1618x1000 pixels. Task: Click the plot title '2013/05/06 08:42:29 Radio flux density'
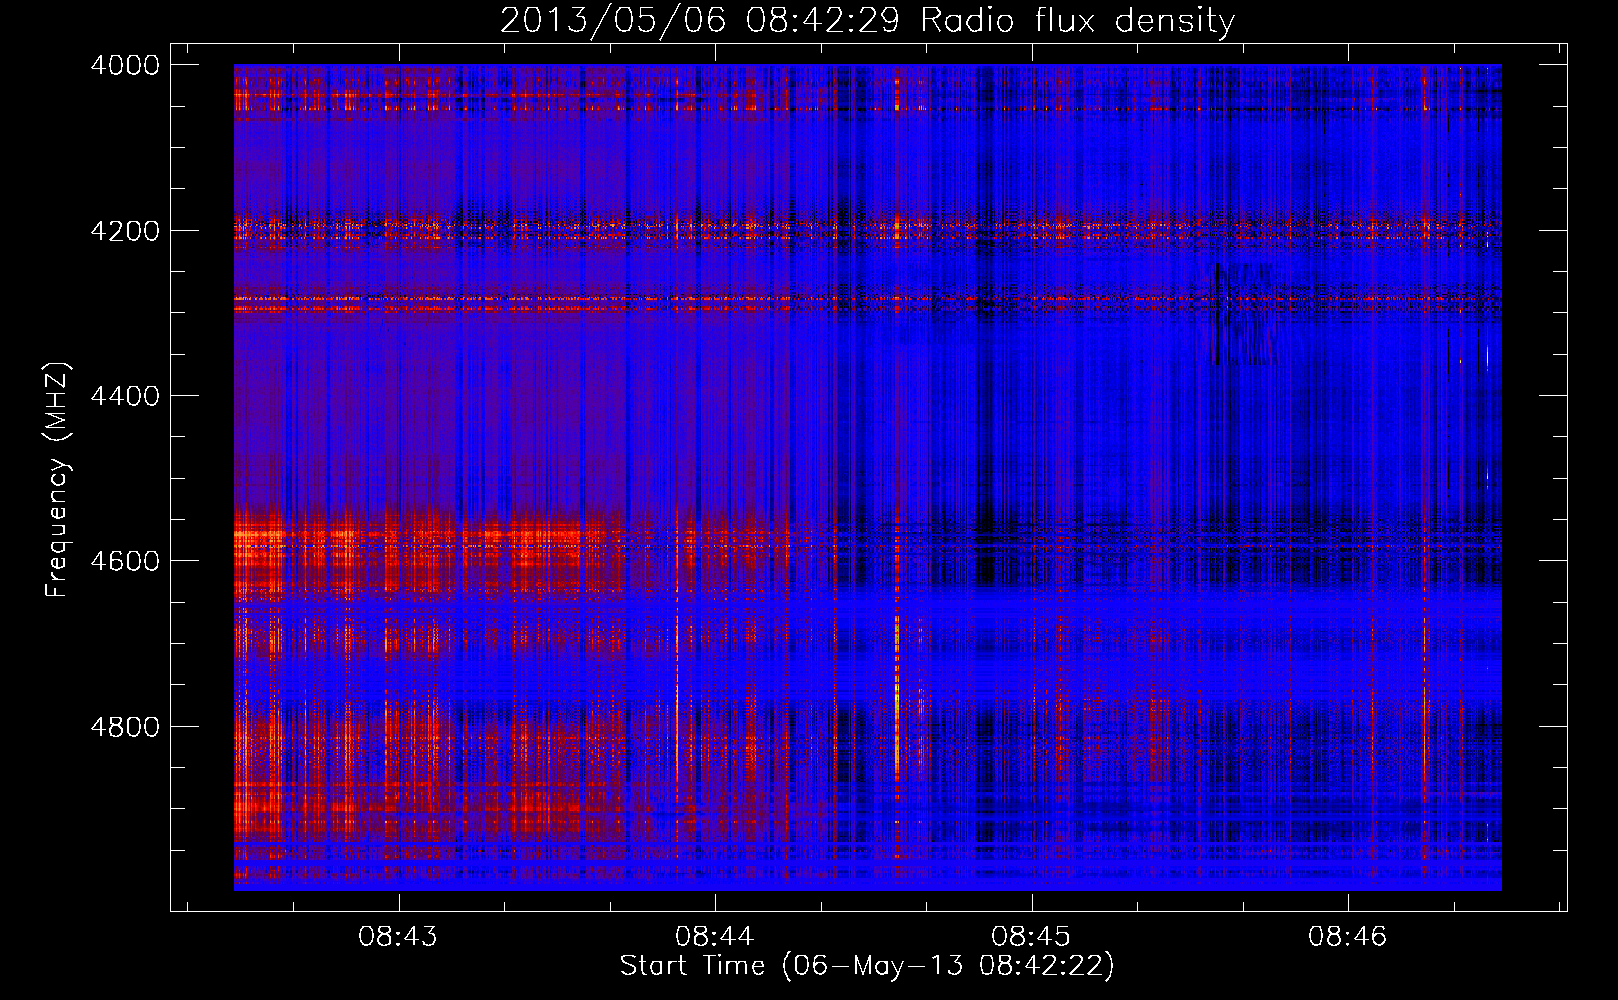[x=867, y=21]
